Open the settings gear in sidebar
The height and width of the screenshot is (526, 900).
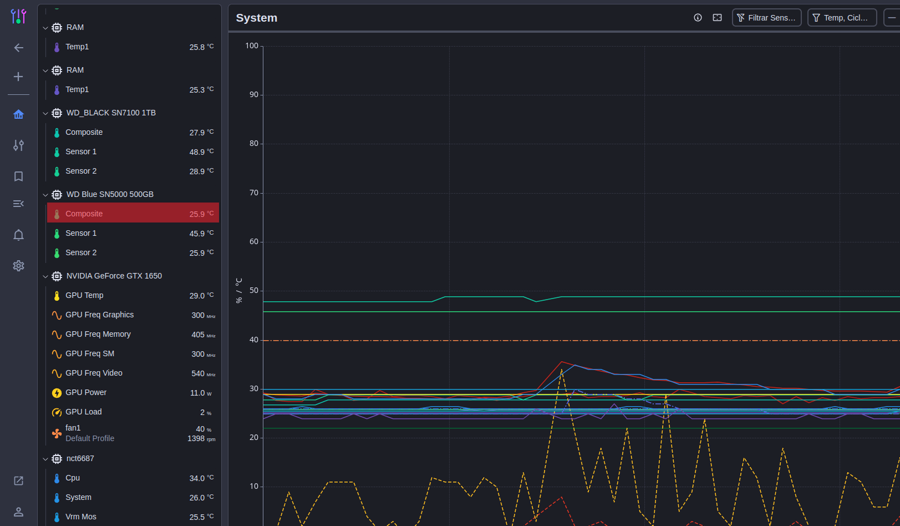click(x=18, y=266)
